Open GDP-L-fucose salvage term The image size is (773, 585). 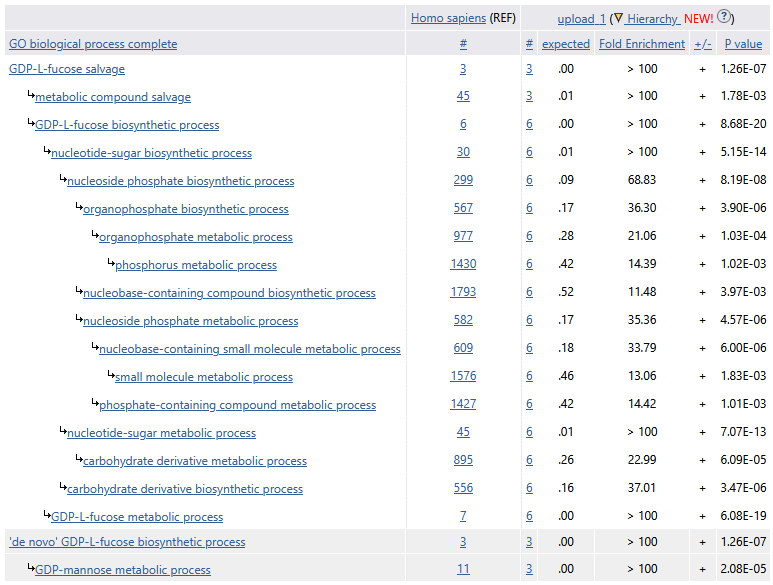(x=67, y=69)
